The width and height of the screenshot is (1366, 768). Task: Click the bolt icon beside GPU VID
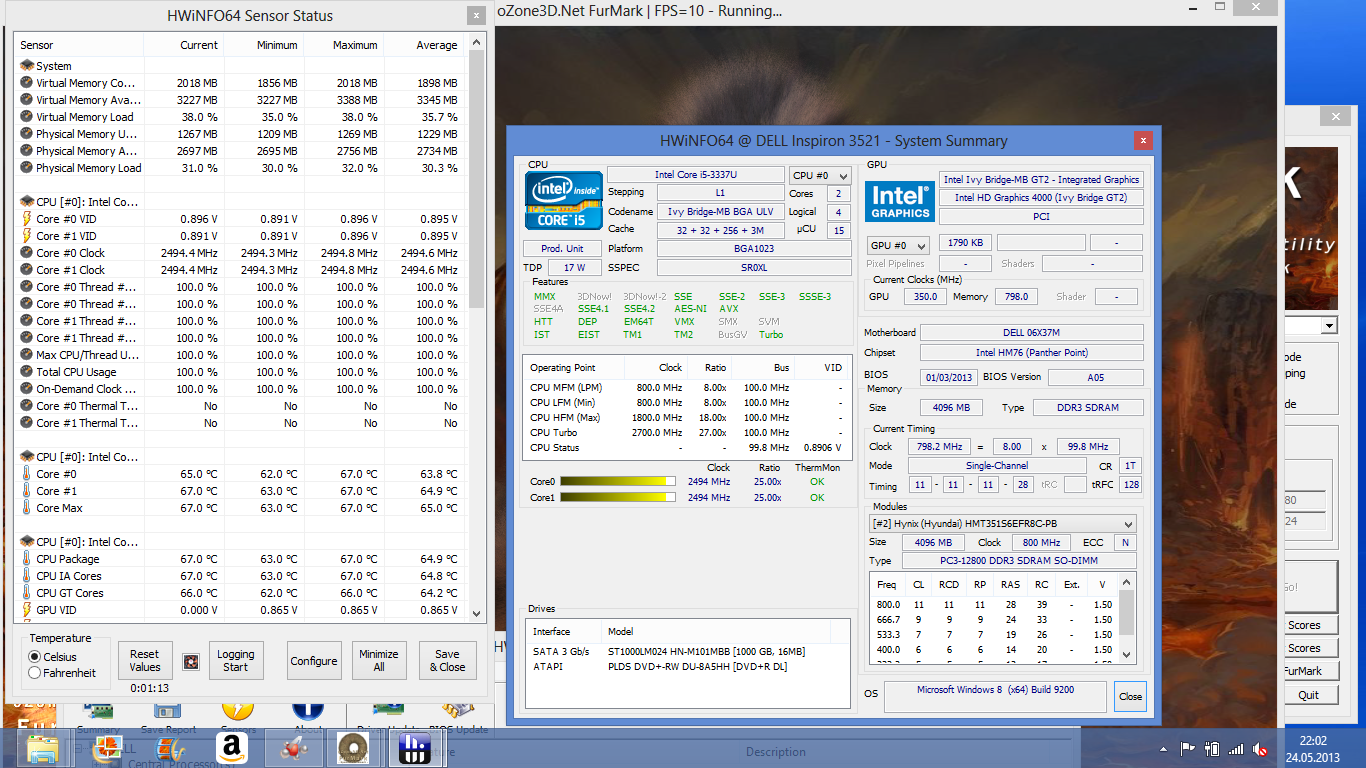tap(26, 610)
